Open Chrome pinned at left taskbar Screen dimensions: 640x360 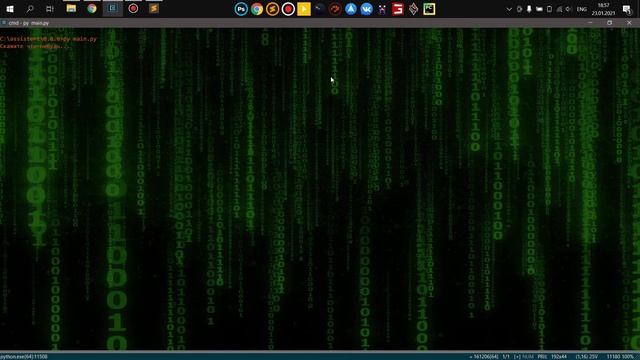point(92,9)
